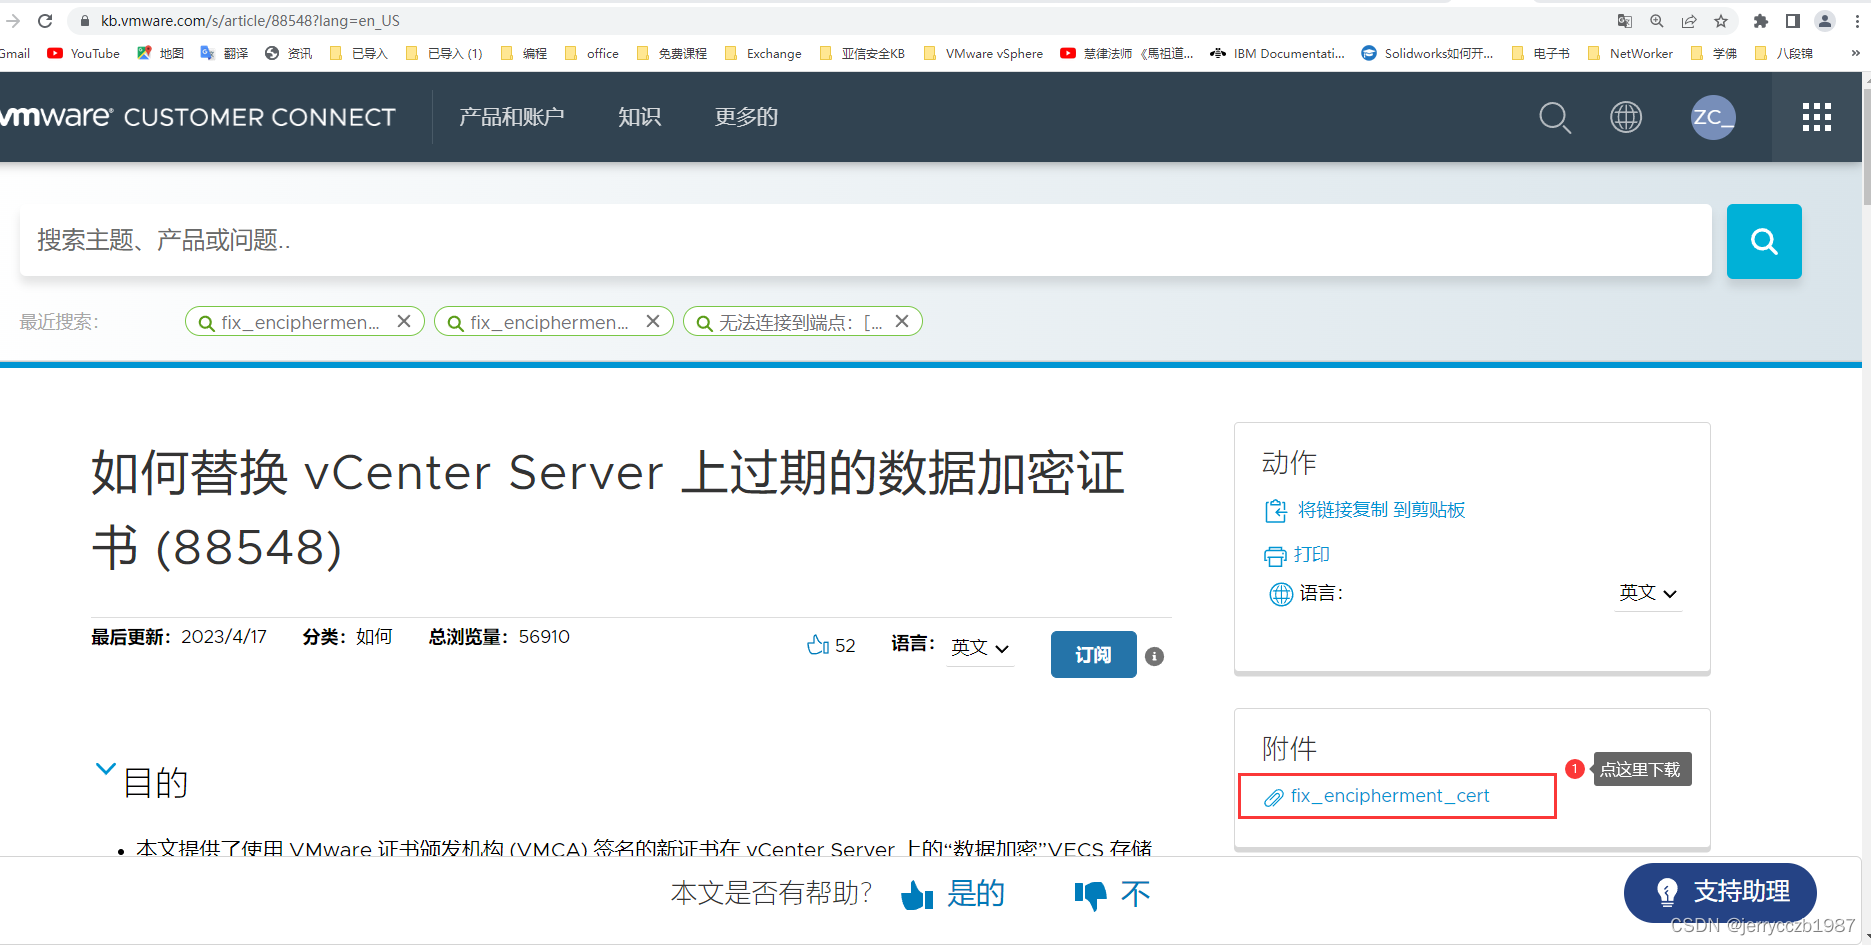Toggle the browser side panel icon

(x=1793, y=21)
